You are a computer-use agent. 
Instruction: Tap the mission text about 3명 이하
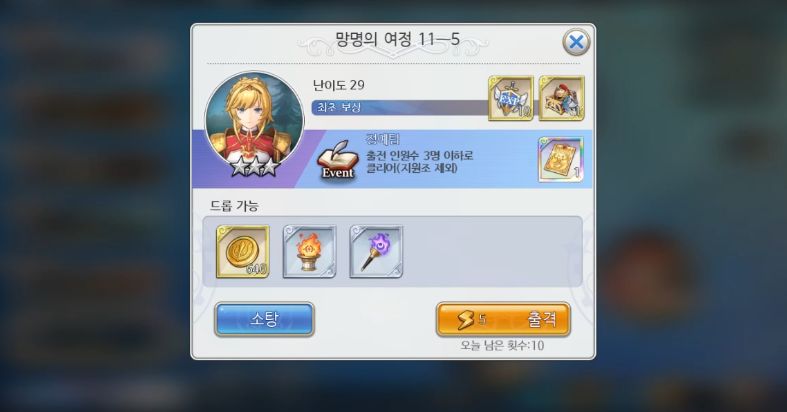420,162
